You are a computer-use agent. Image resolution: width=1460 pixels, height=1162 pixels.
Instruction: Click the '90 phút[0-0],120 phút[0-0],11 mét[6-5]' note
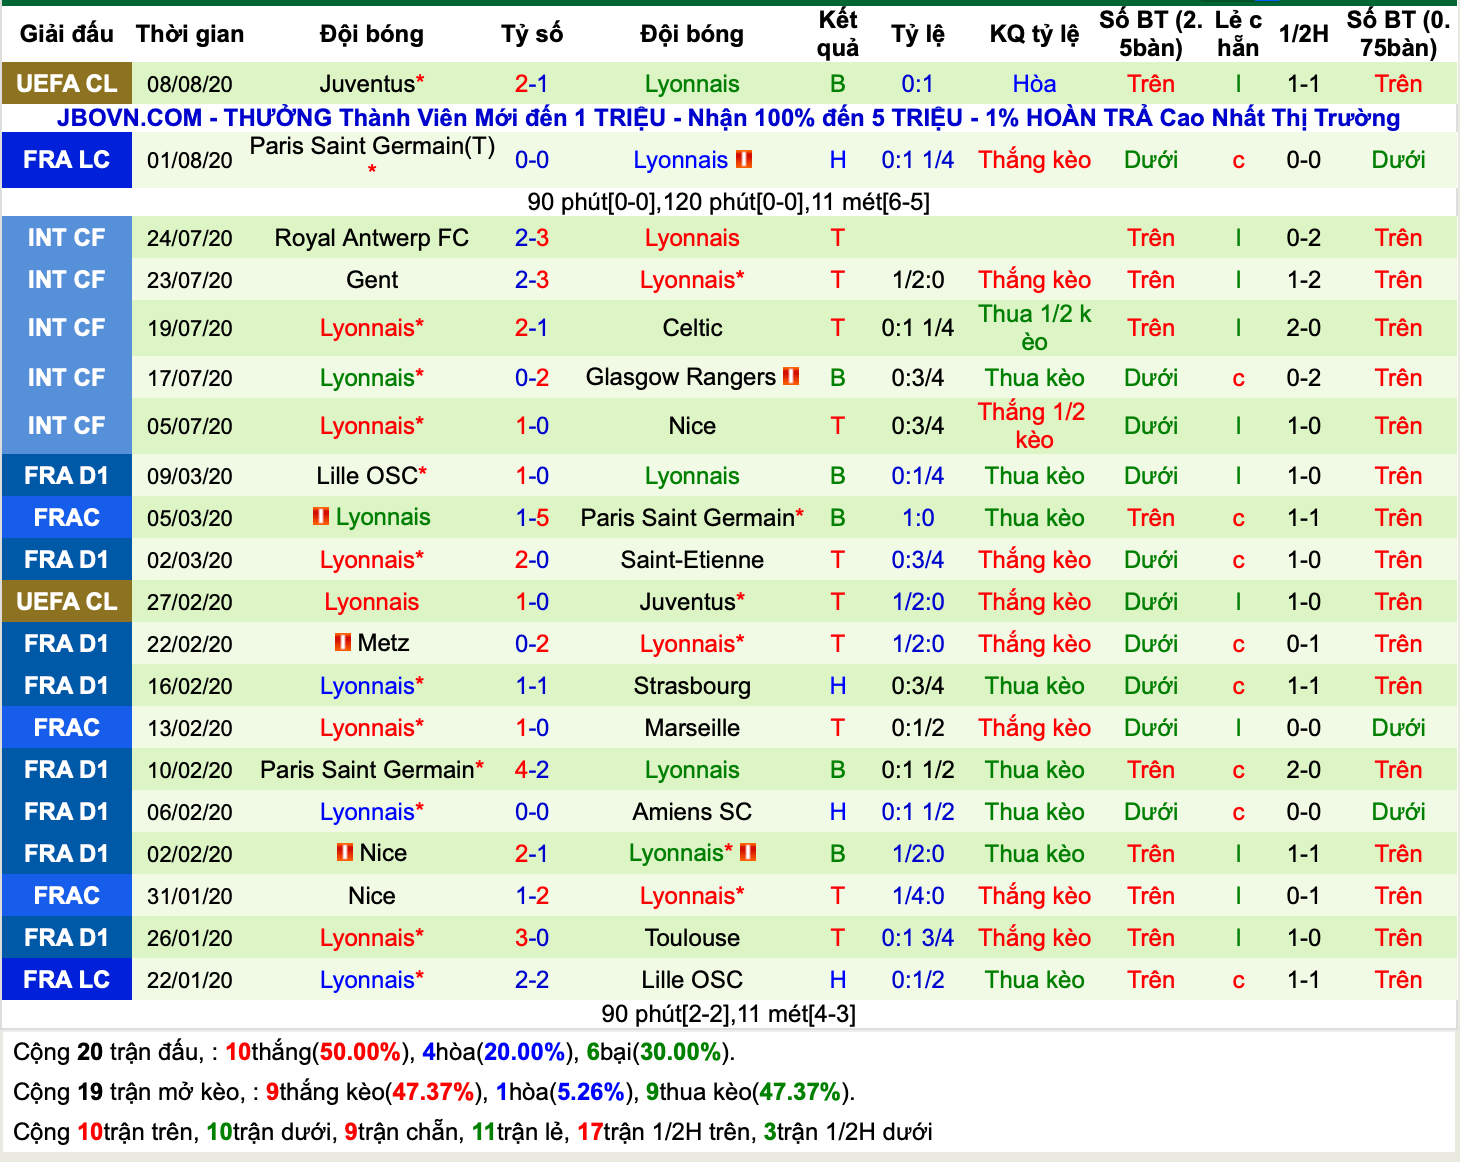(x=729, y=202)
